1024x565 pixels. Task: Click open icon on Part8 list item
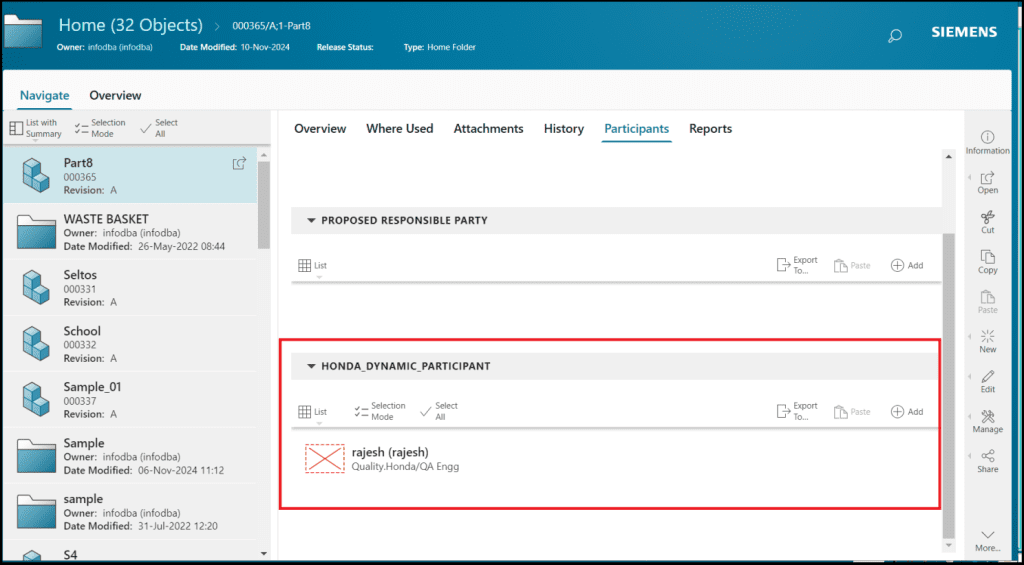239,164
